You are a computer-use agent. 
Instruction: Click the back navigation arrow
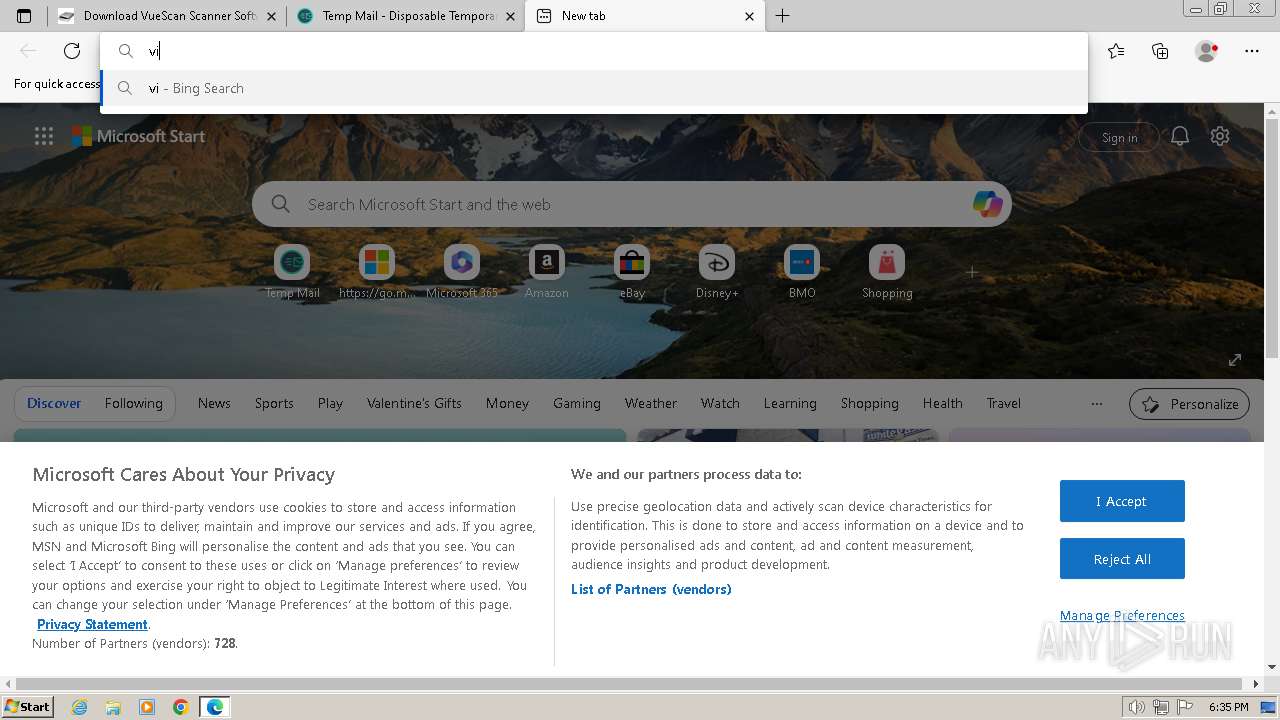click(28, 51)
